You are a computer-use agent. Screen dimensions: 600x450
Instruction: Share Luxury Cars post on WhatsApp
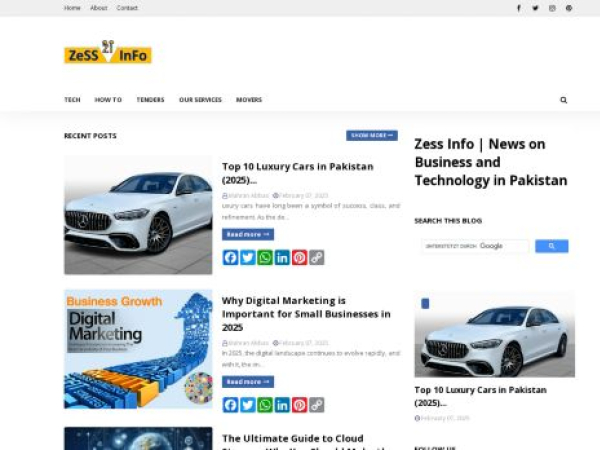[265, 258]
